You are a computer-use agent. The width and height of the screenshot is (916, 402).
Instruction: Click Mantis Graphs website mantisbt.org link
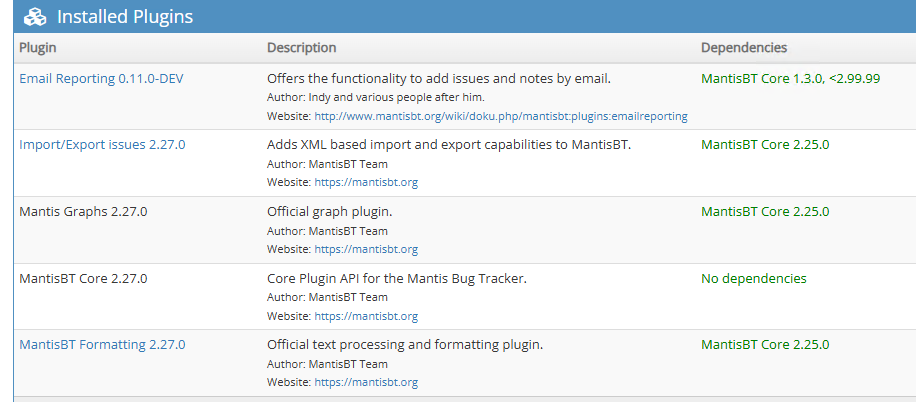pyautogui.click(x=366, y=249)
